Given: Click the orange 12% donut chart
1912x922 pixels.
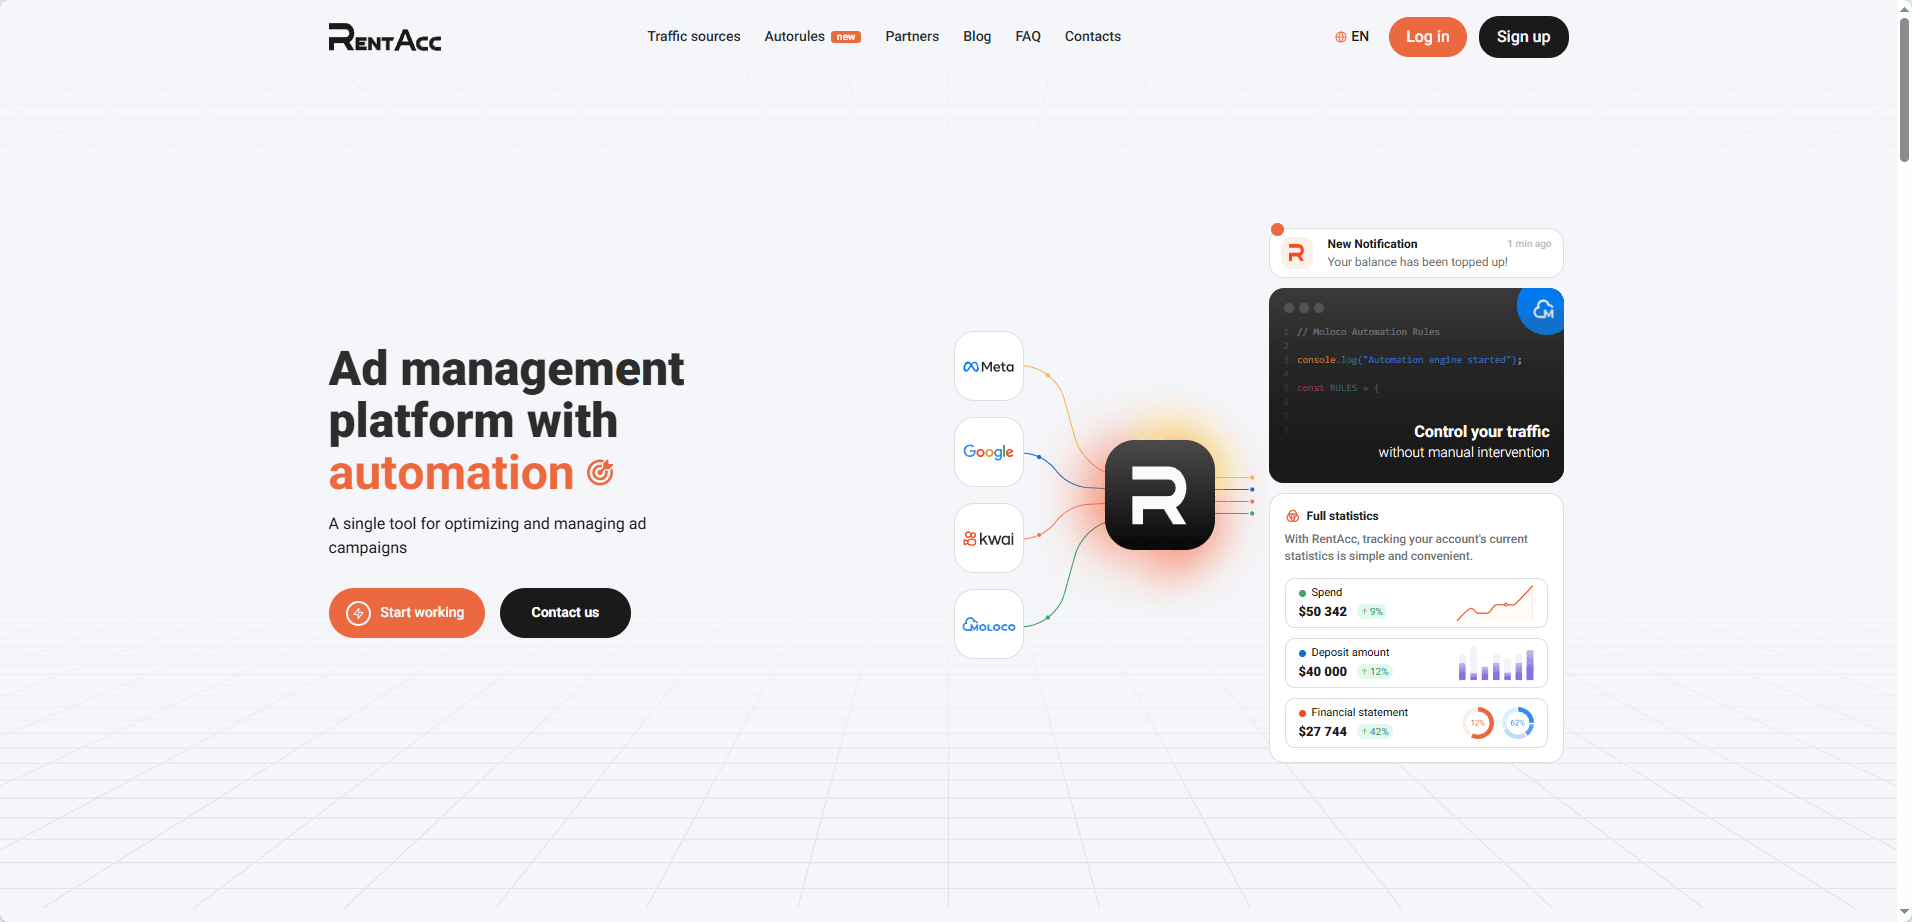Looking at the screenshot, I should click(x=1478, y=723).
